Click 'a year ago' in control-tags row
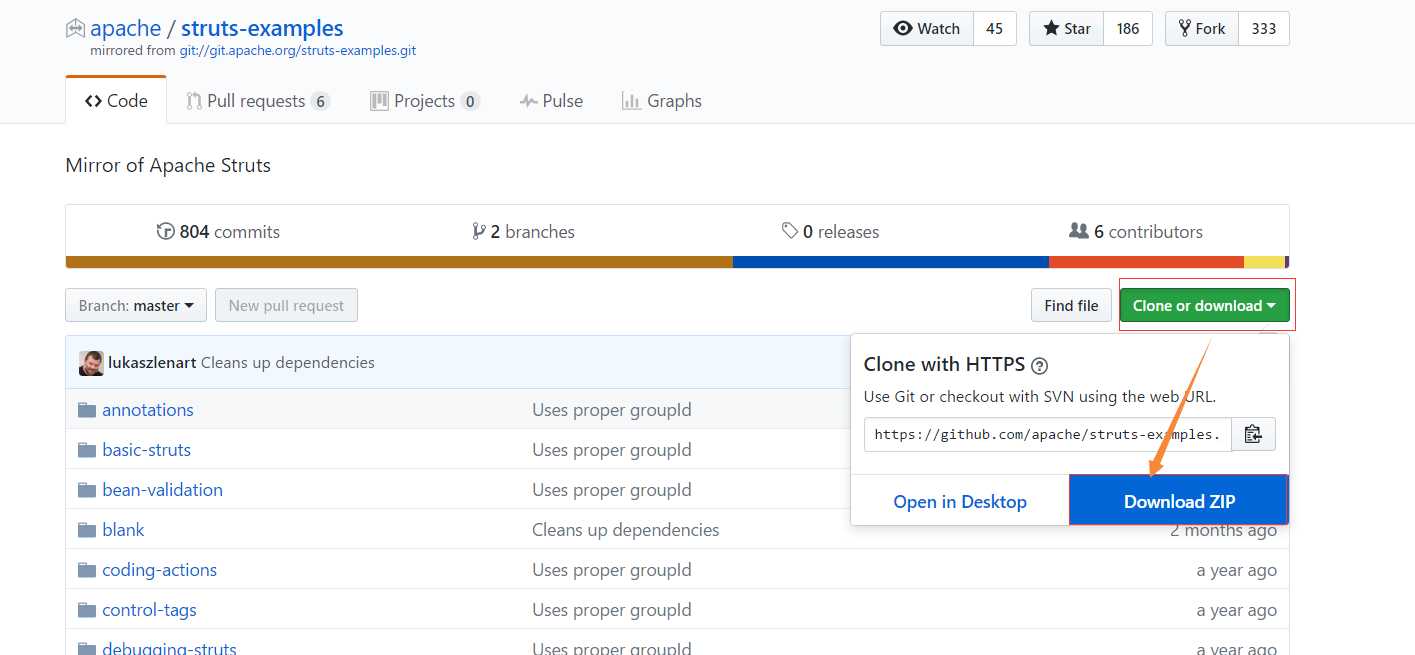Viewport: 1415px width, 655px height. 1236,609
